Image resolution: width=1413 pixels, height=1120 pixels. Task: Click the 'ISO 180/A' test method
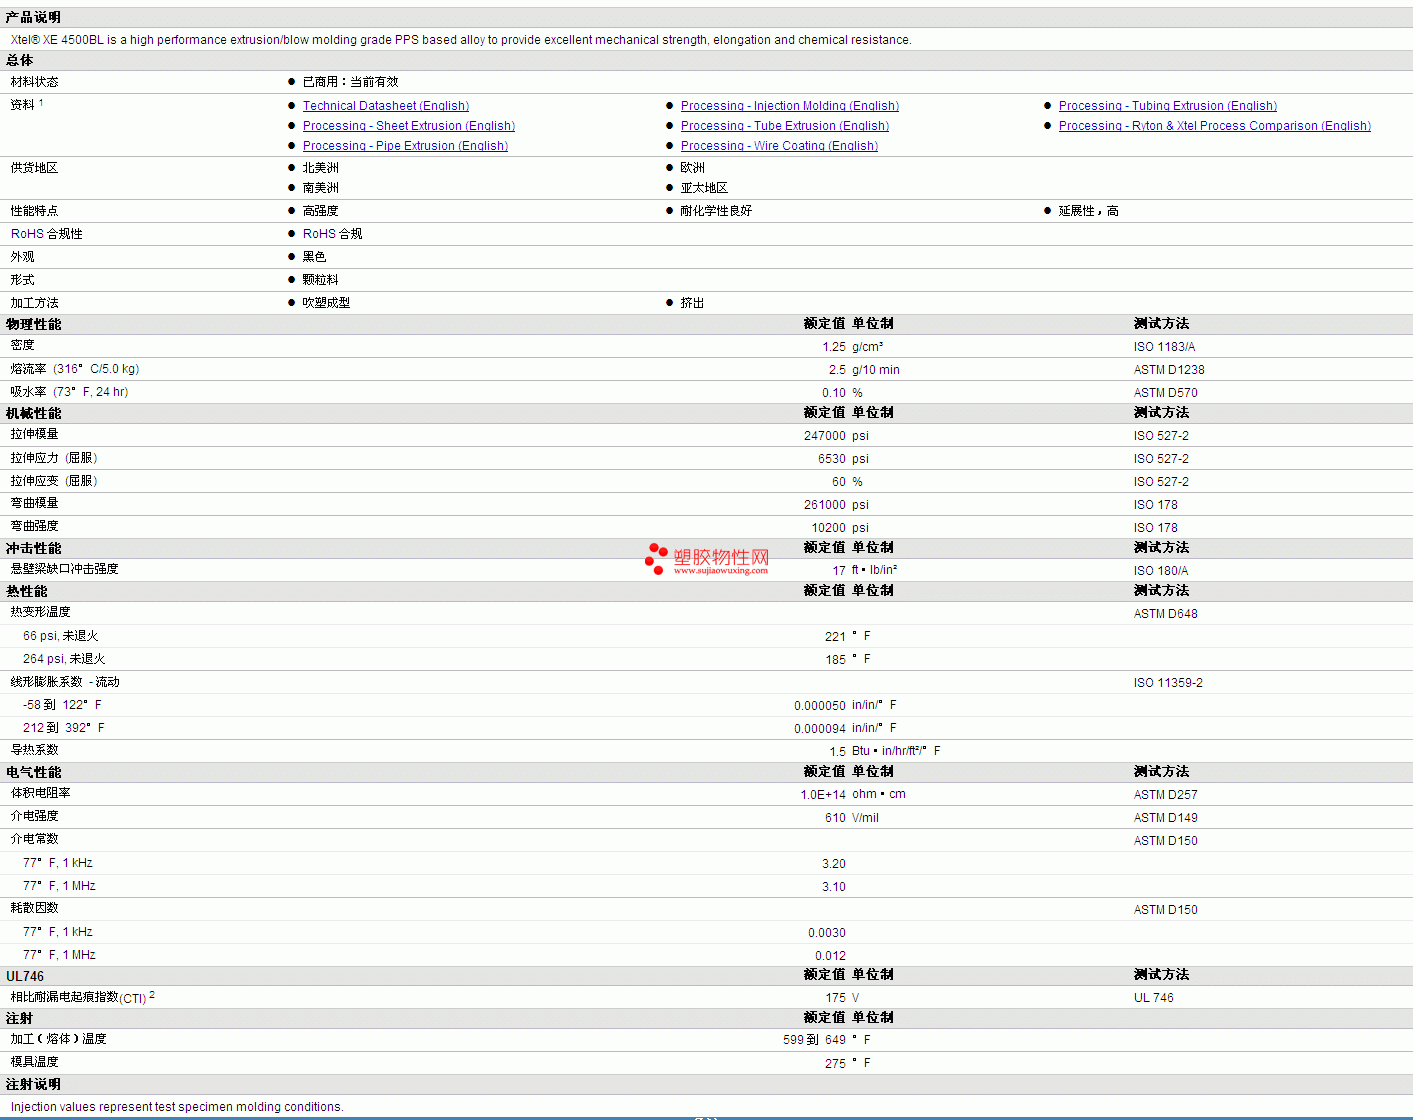click(1161, 571)
